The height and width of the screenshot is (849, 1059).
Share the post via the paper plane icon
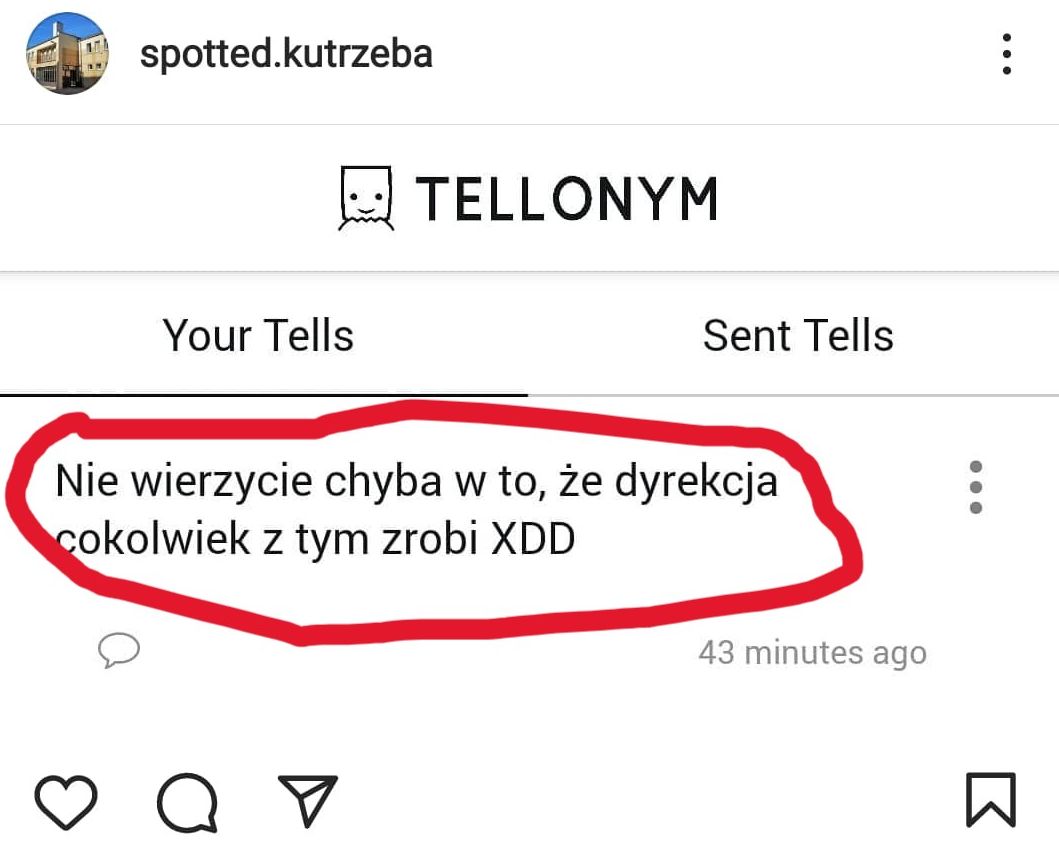pos(308,798)
